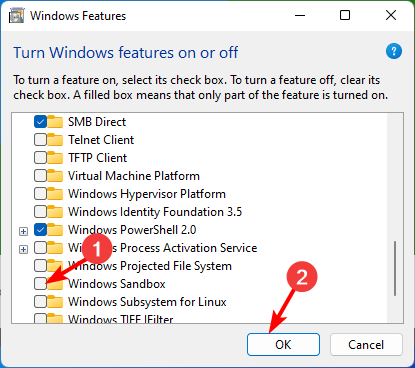Screen dimensions: 415x368
Task: Expand the Windows Process Activation Service node
Action: coord(23,249)
